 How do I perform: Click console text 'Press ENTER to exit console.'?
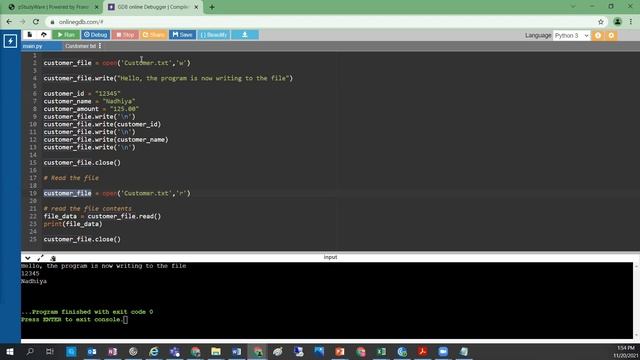click(72, 320)
